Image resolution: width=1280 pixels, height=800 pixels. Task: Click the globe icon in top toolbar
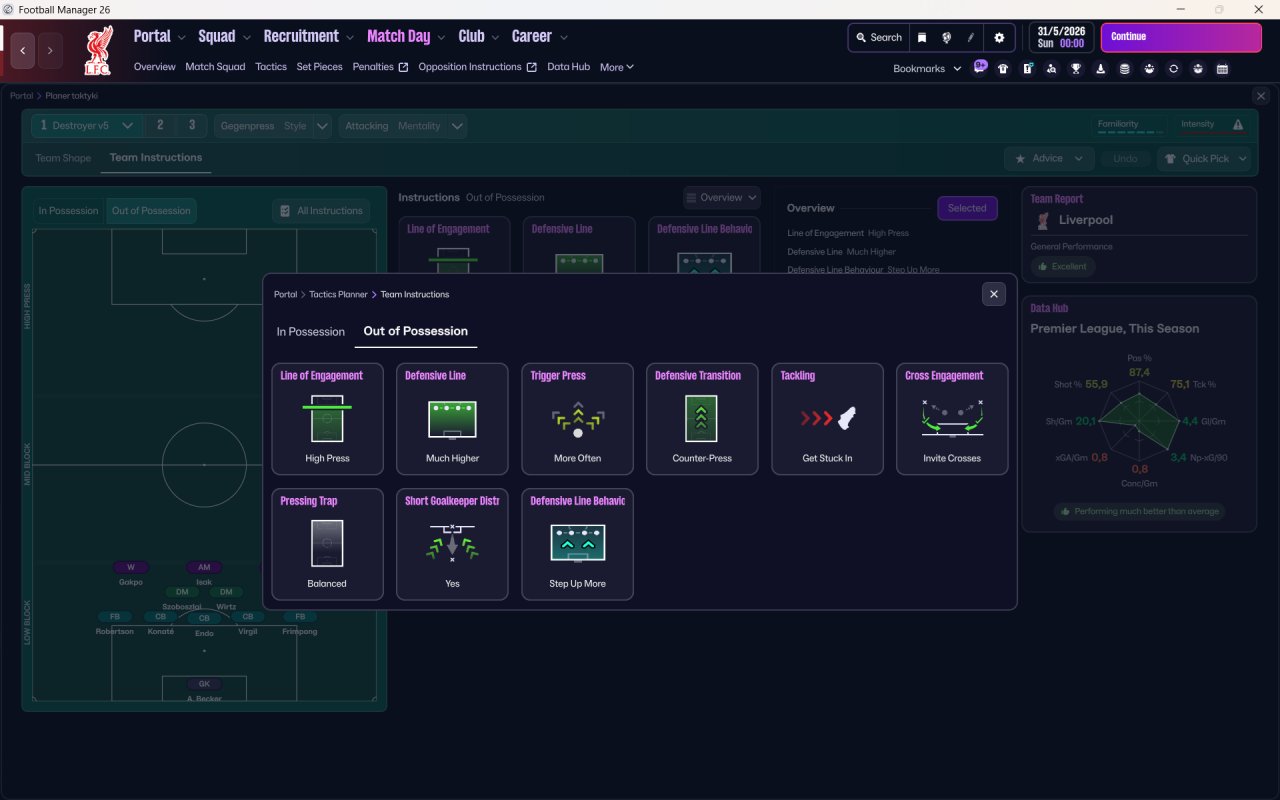(x=946, y=37)
